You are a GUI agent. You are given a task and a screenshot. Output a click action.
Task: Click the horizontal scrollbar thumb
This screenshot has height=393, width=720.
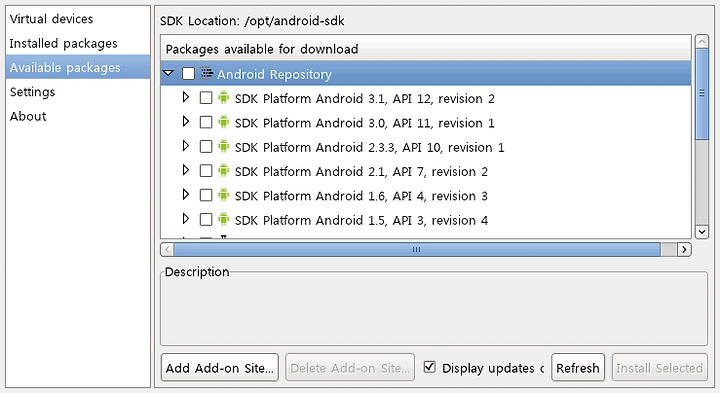[417, 250]
